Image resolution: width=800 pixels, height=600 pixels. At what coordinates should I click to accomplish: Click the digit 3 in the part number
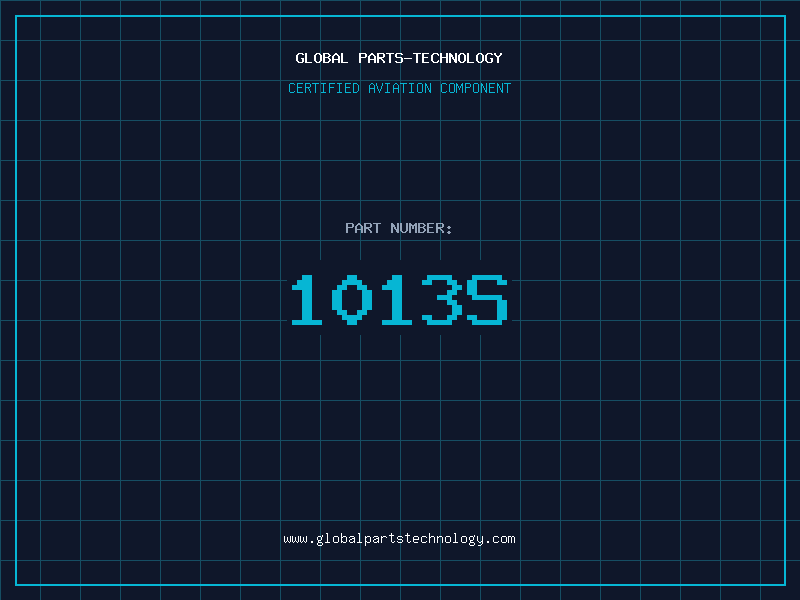442,299
